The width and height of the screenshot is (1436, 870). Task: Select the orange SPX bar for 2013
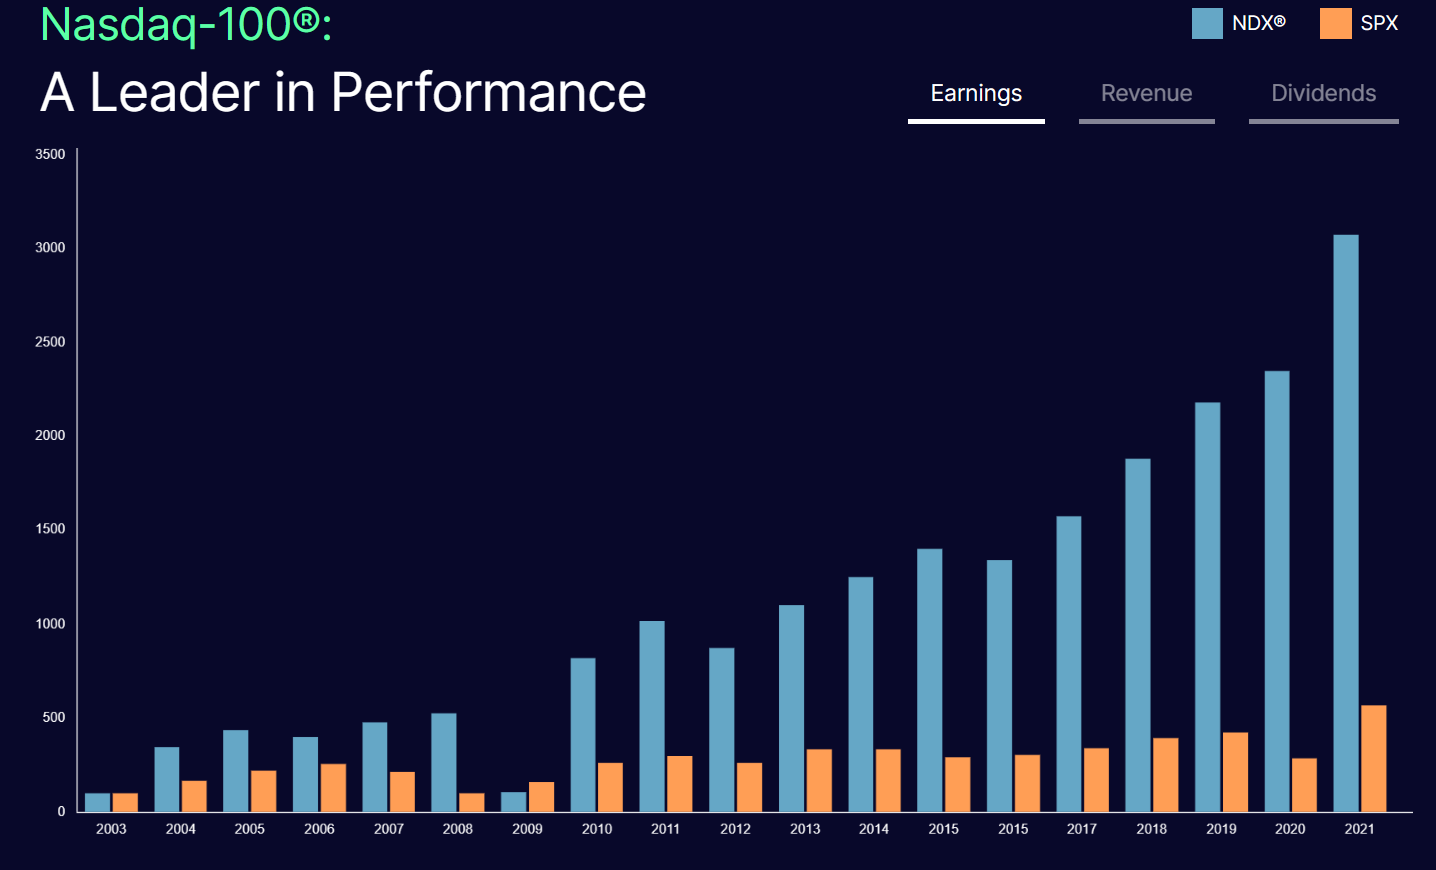(819, 780)
